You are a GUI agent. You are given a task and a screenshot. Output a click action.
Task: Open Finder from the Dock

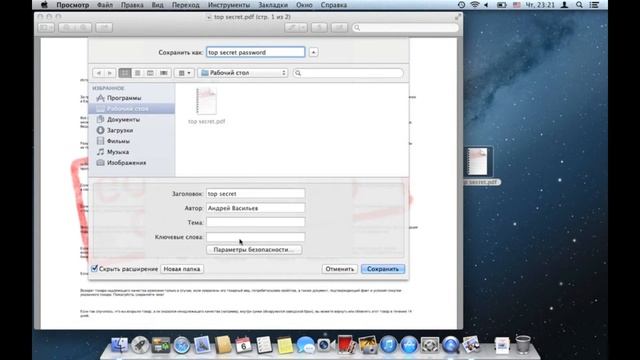119,345
